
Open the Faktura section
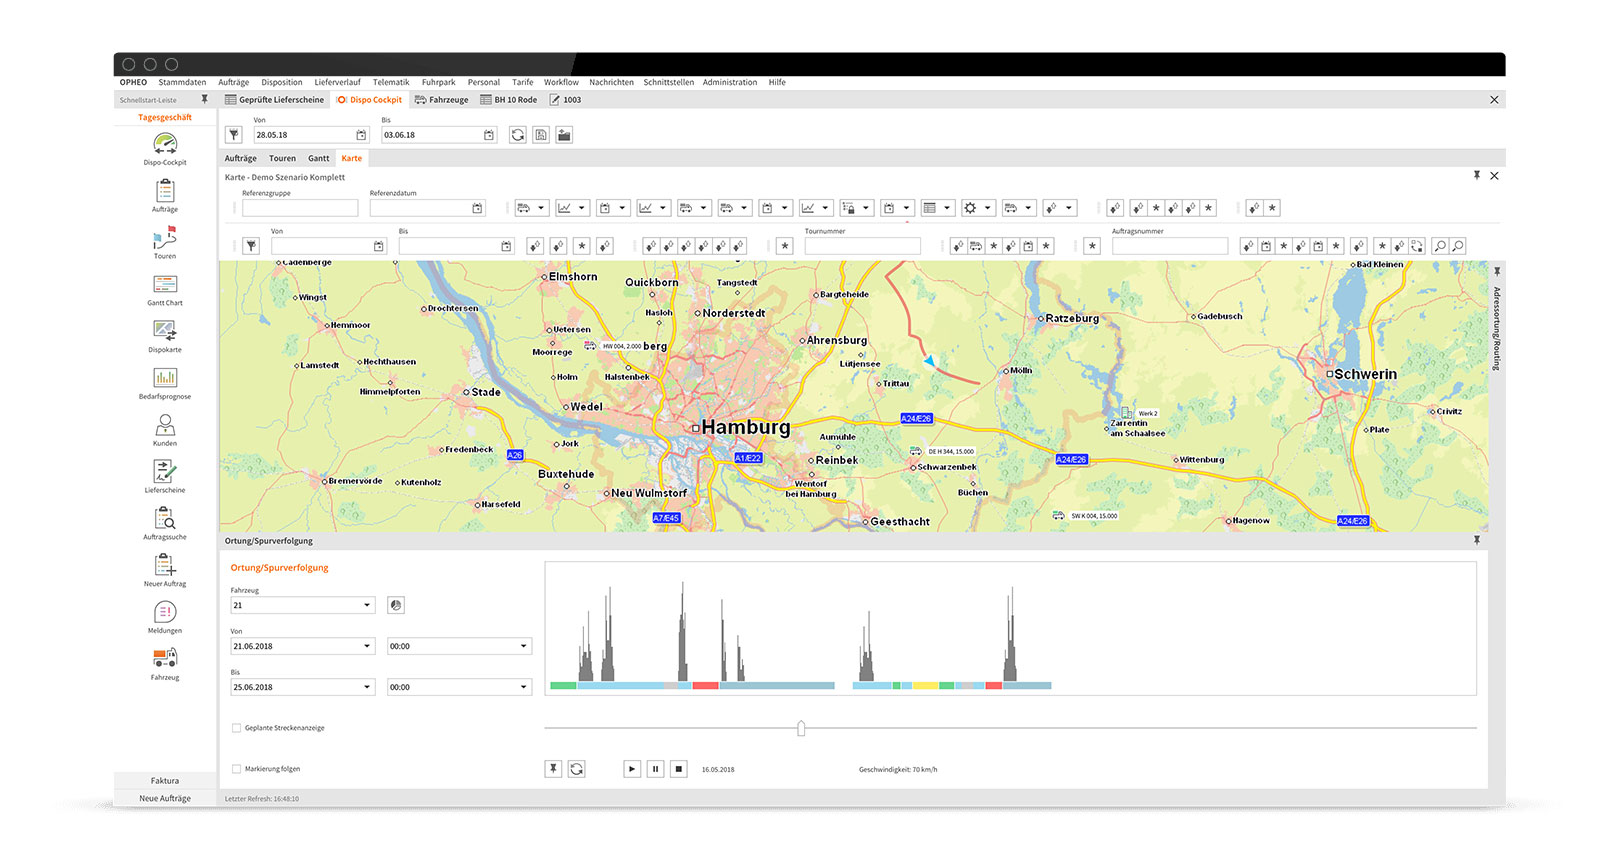point(165,780)
